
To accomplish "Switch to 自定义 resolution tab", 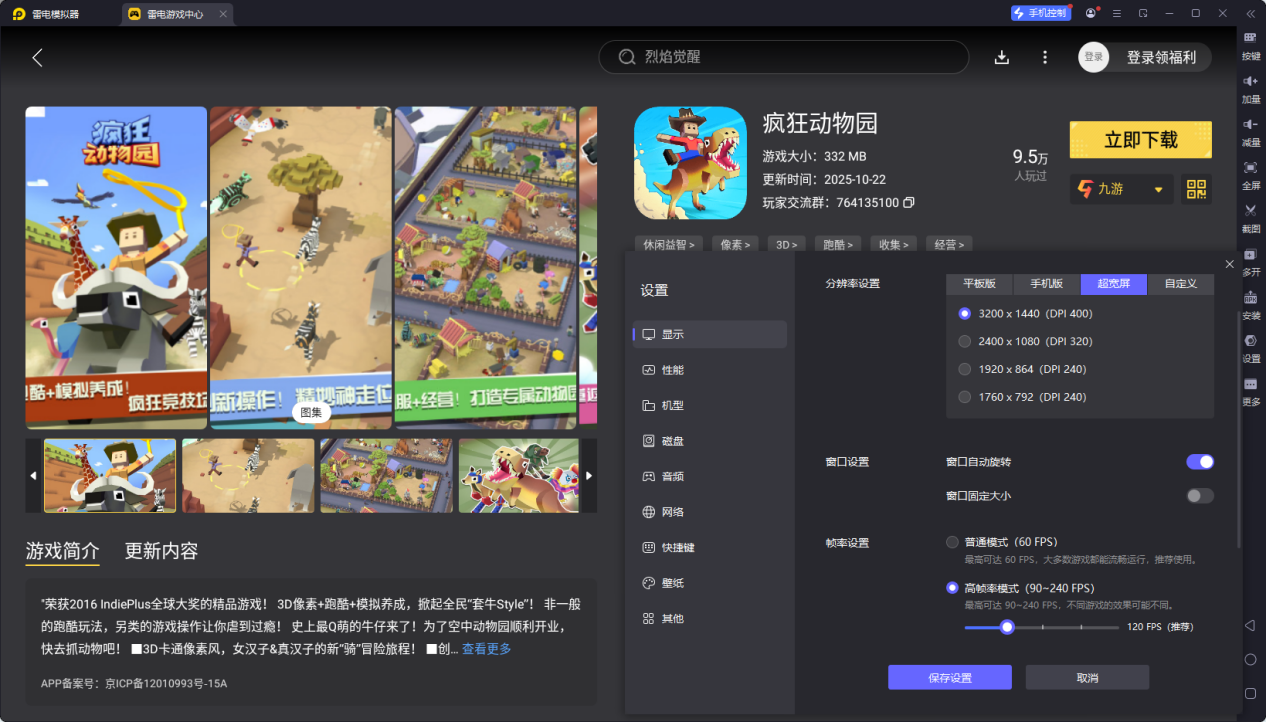I will pyautogui.click(x=1180, y=284).
